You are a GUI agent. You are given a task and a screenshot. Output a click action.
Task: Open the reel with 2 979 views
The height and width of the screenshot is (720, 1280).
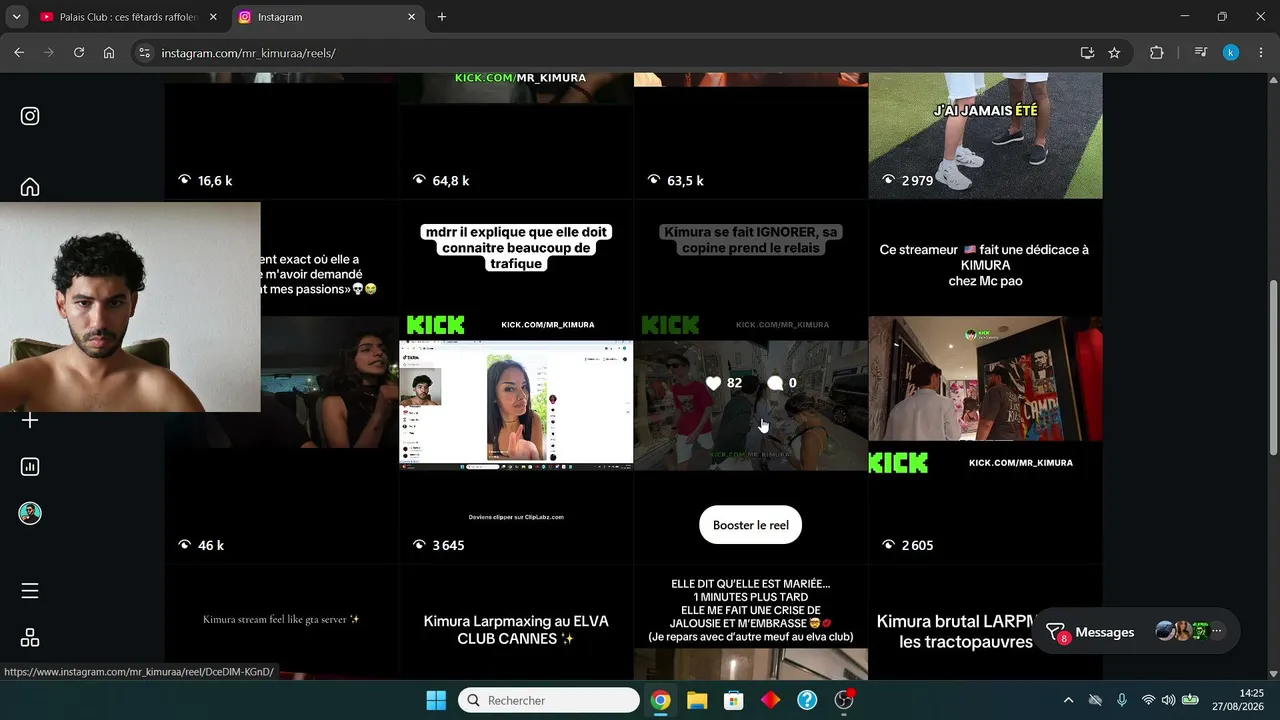coord(985,136)
